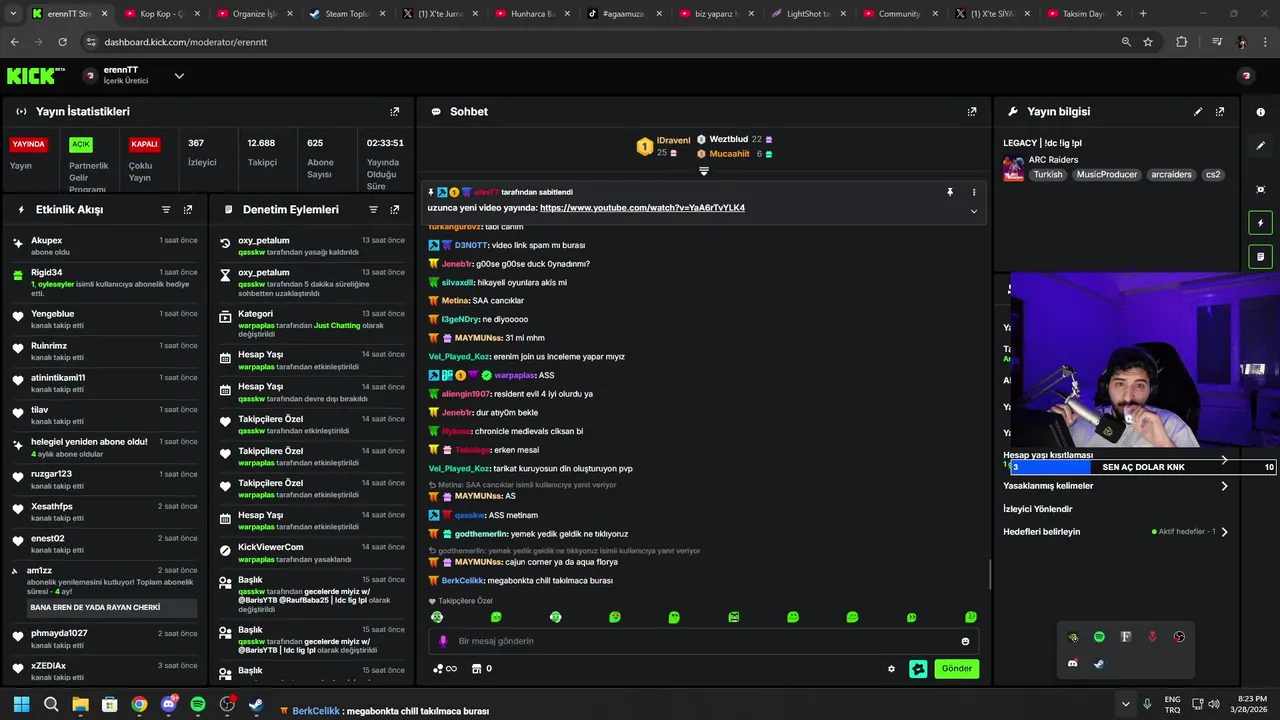Open Hesap yaşı kısıtlaması setting arrow

[1224, 459]
